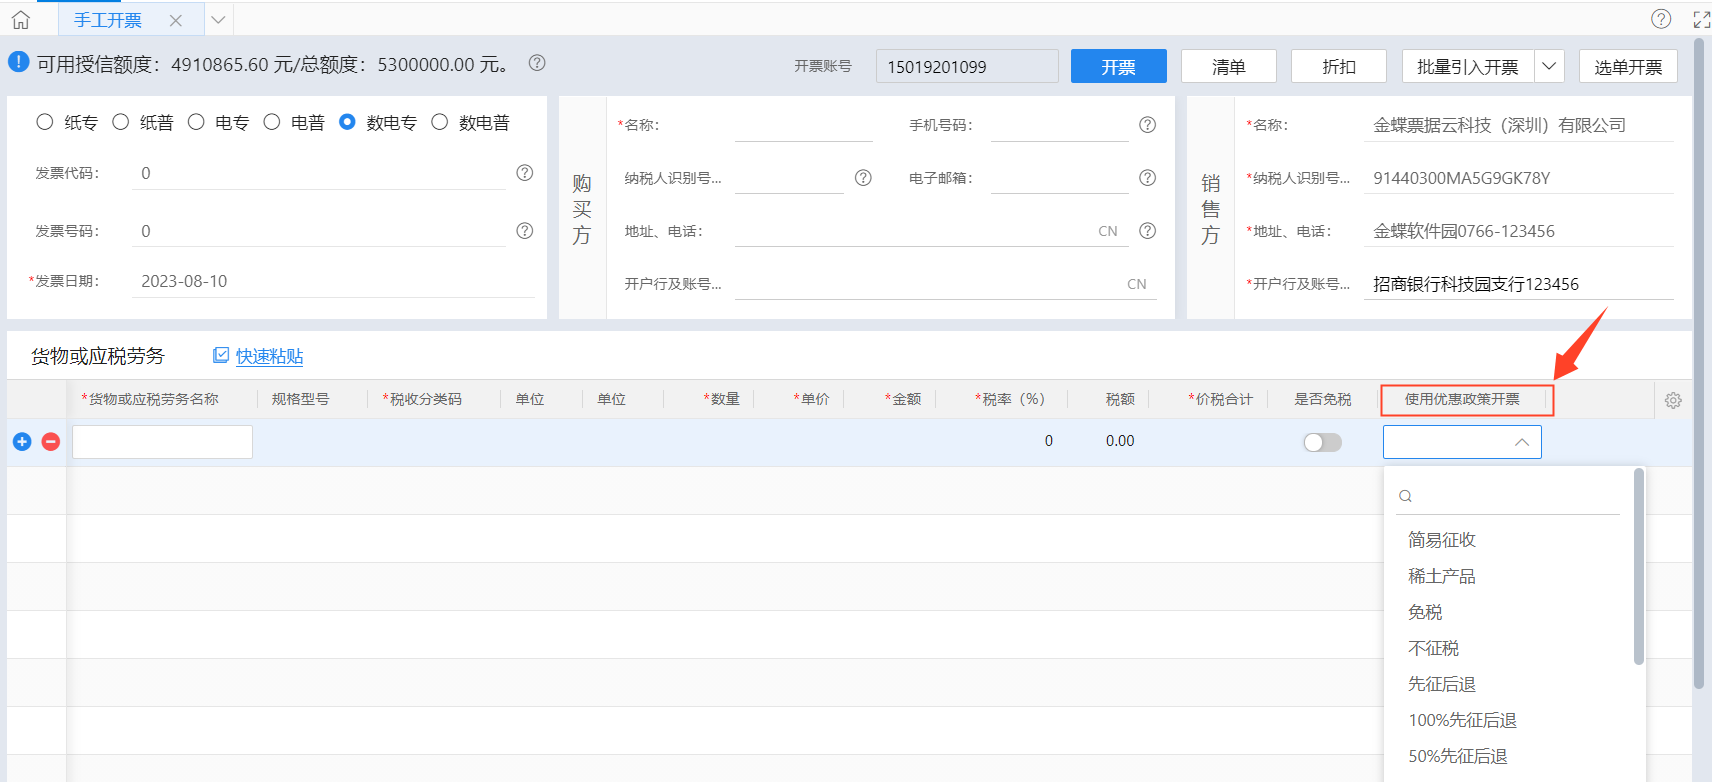Screen dimensions: 1712x782
Task: Remove the row with the minus icon
Action: 51,442
